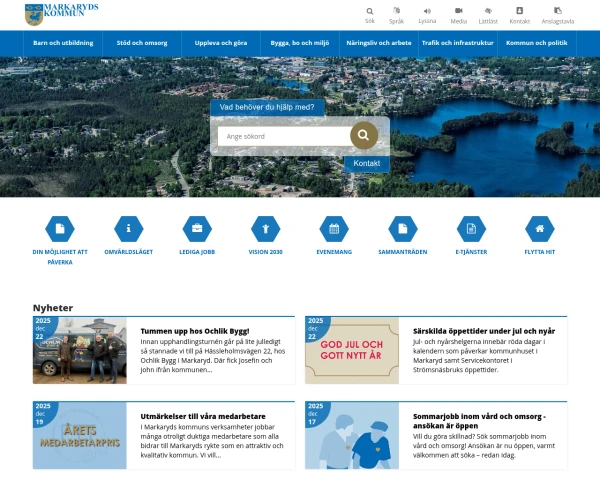This screenshot has height=480, width=600.
Task: Open Sommarjobb inom vård och omsorg article
Action: tap(479, 421)
